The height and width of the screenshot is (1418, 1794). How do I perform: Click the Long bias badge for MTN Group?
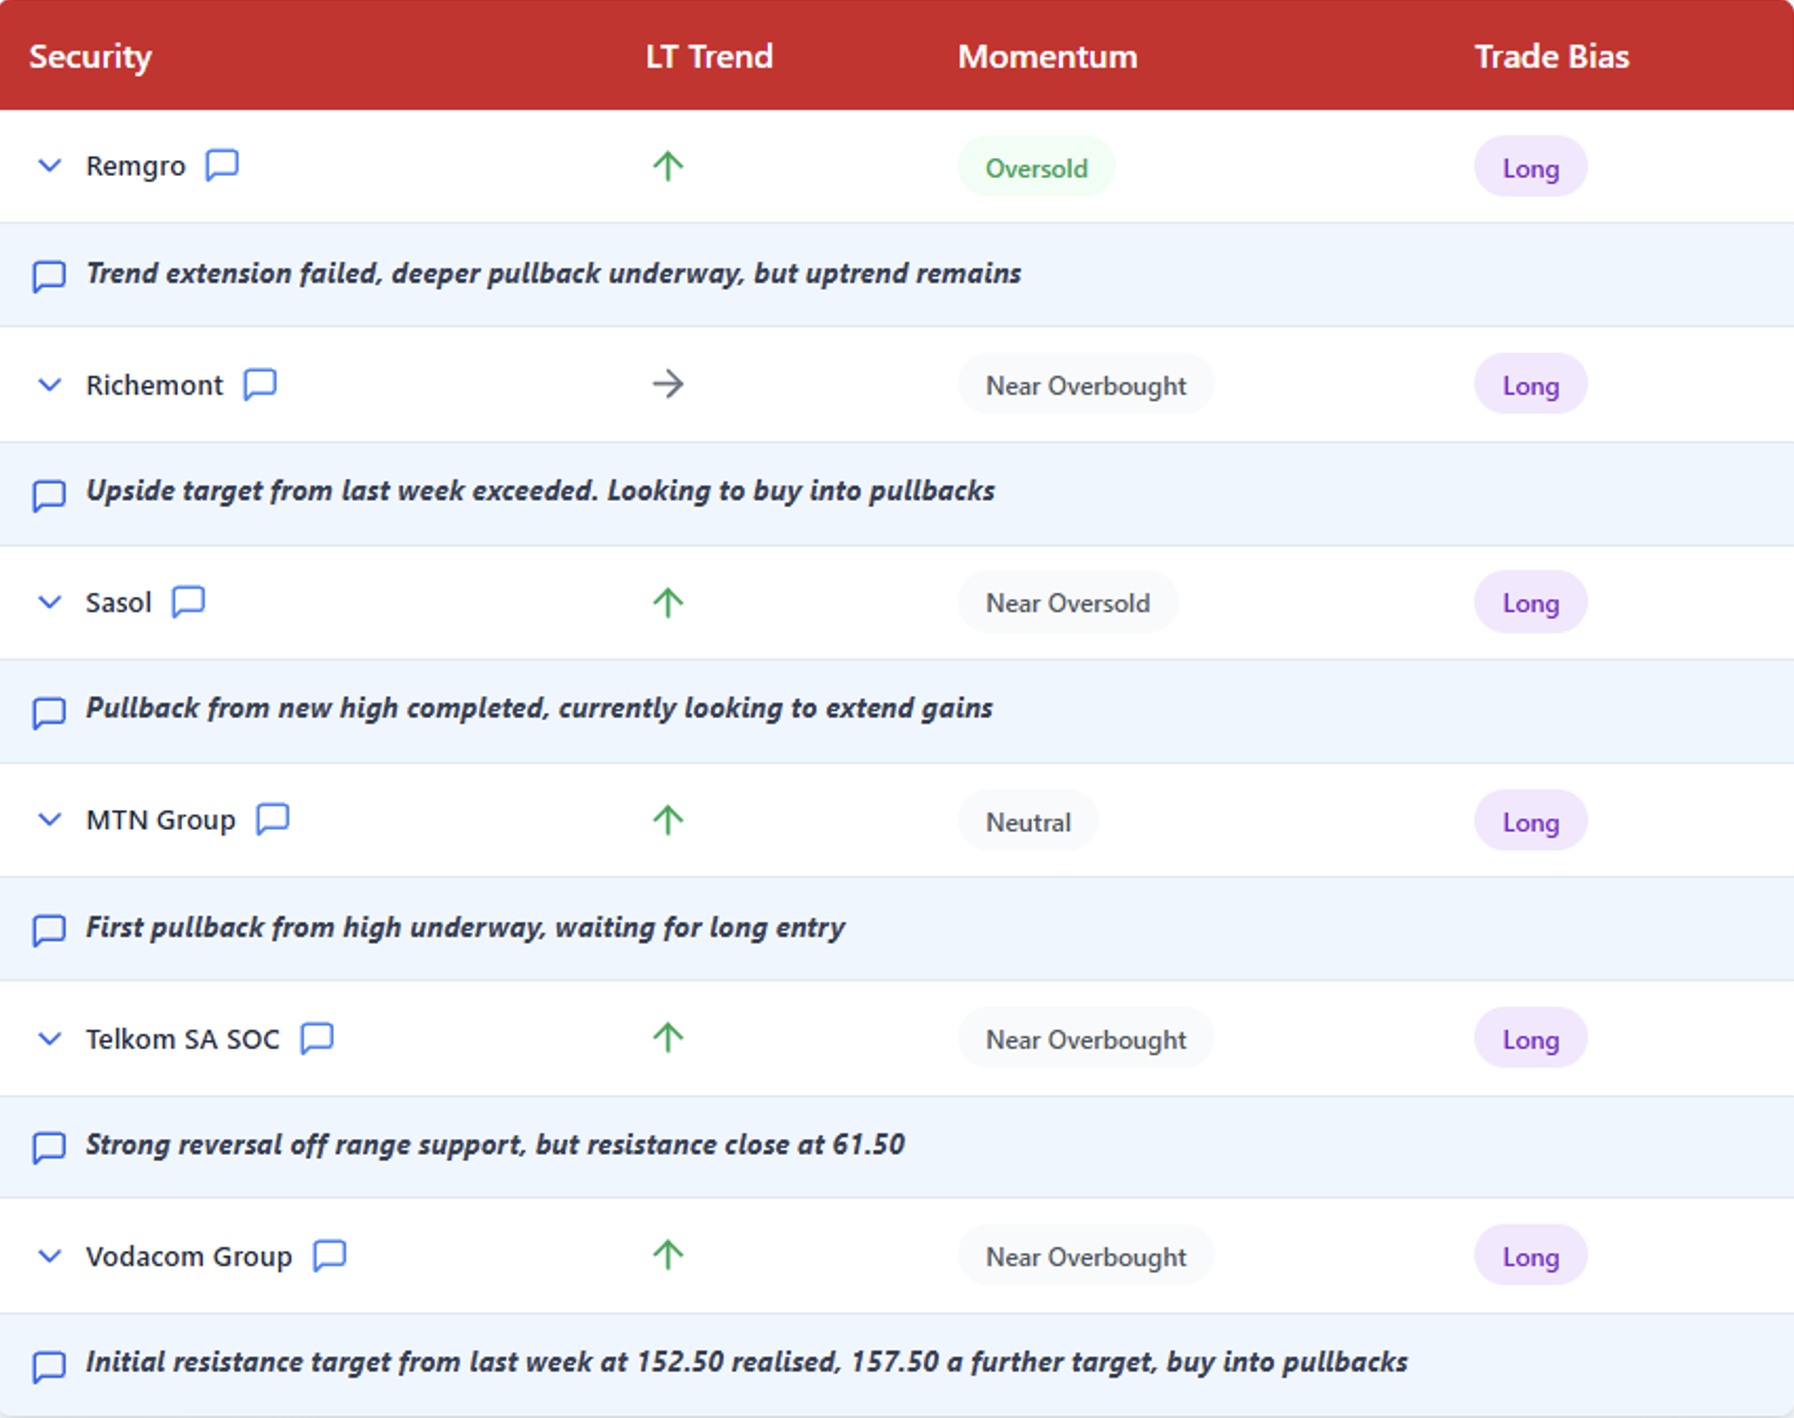coord(1530,821)
